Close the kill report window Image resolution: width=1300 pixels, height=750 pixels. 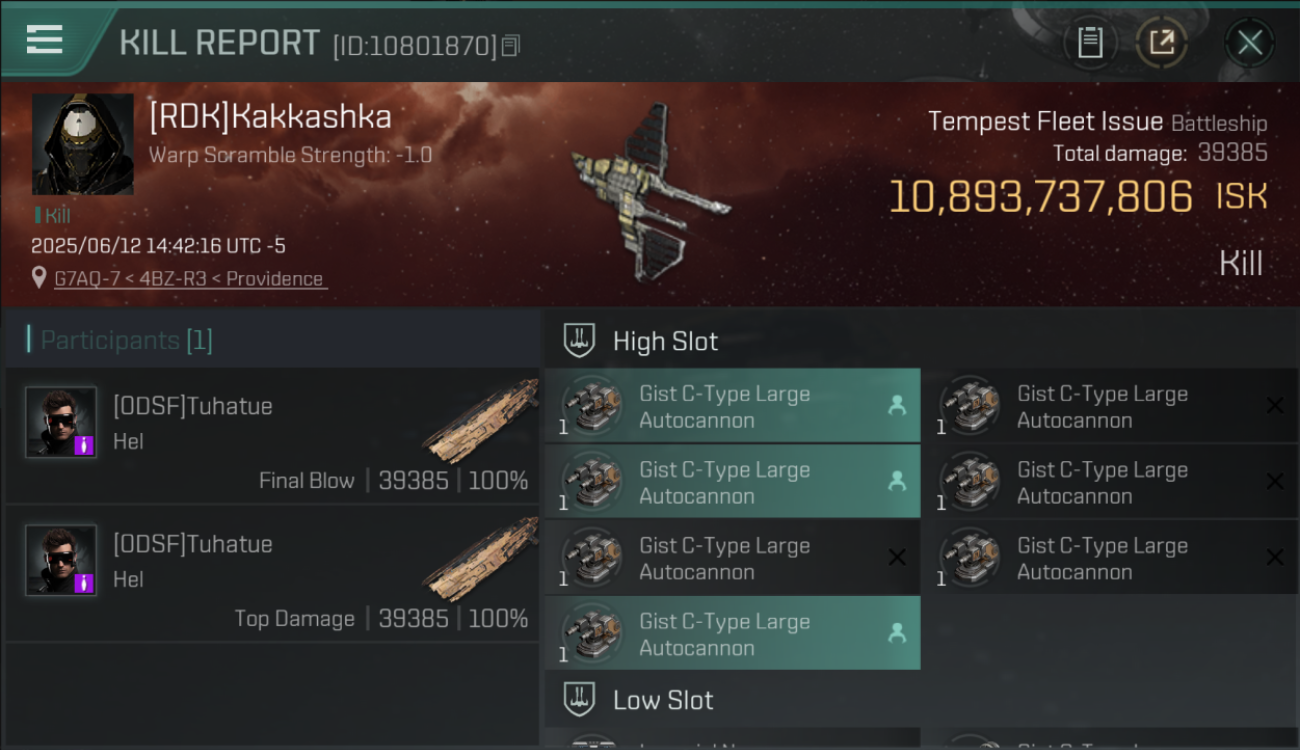[1249, 43]
